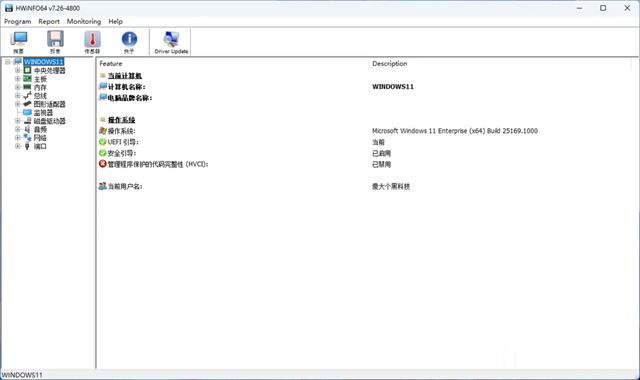
Task: Select the graphics adapter (图形适配器) icon
Action: pos(27,104)
